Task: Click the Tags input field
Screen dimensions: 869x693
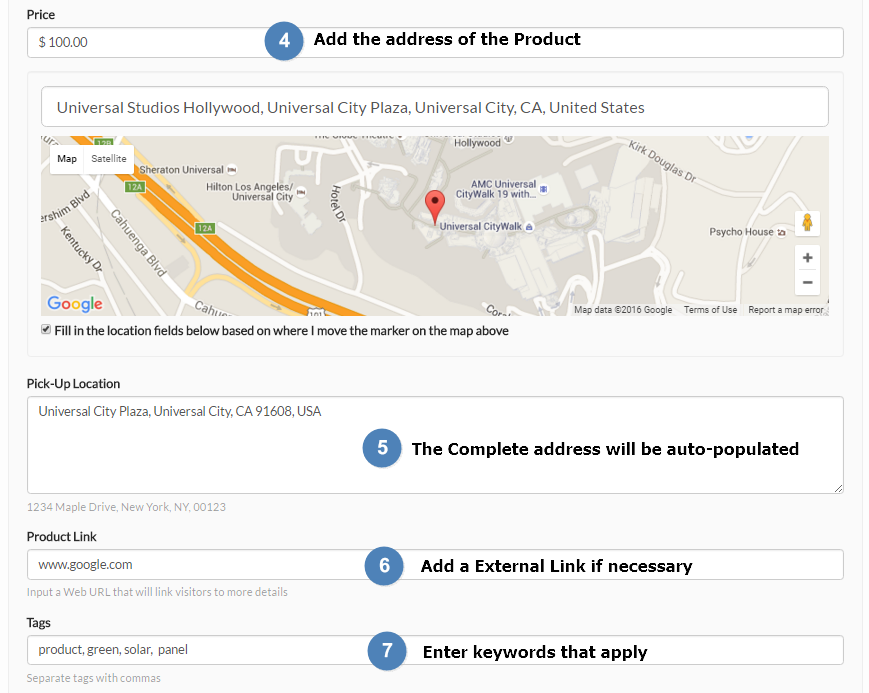Action: [435, 650]
